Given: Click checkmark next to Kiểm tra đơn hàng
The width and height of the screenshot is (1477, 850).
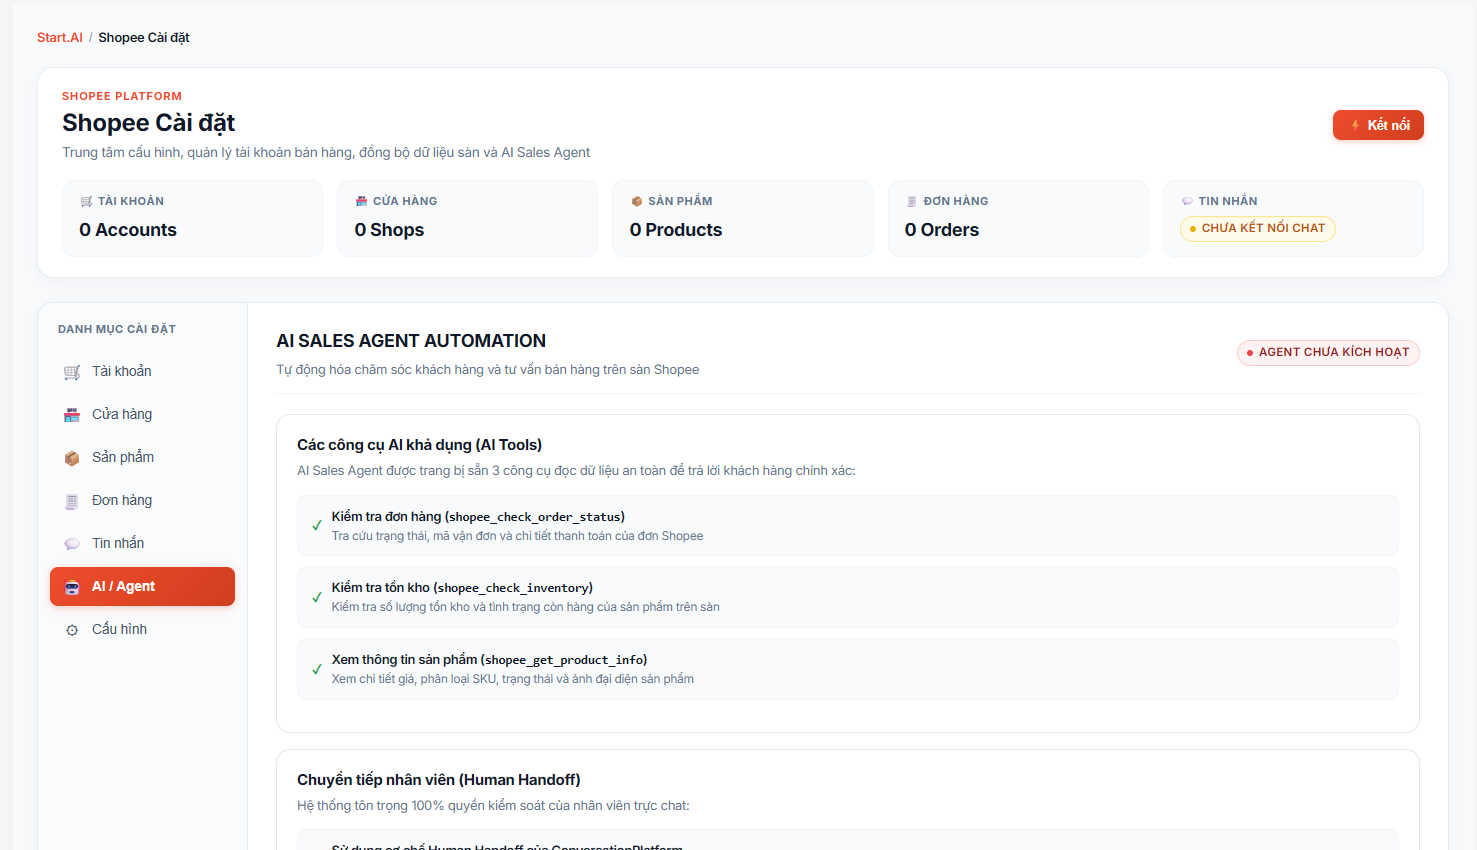Looking at the screenshot, I should [x=317, y=526].
